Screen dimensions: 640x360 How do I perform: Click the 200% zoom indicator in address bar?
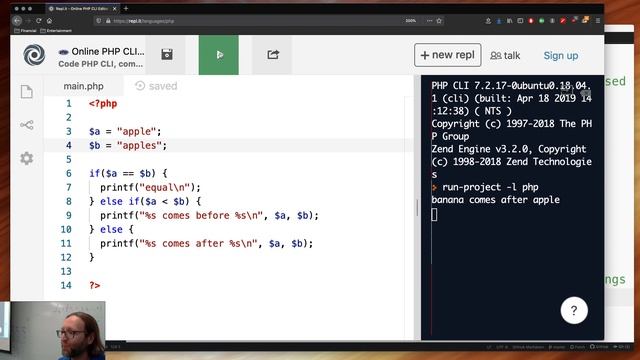411,21
